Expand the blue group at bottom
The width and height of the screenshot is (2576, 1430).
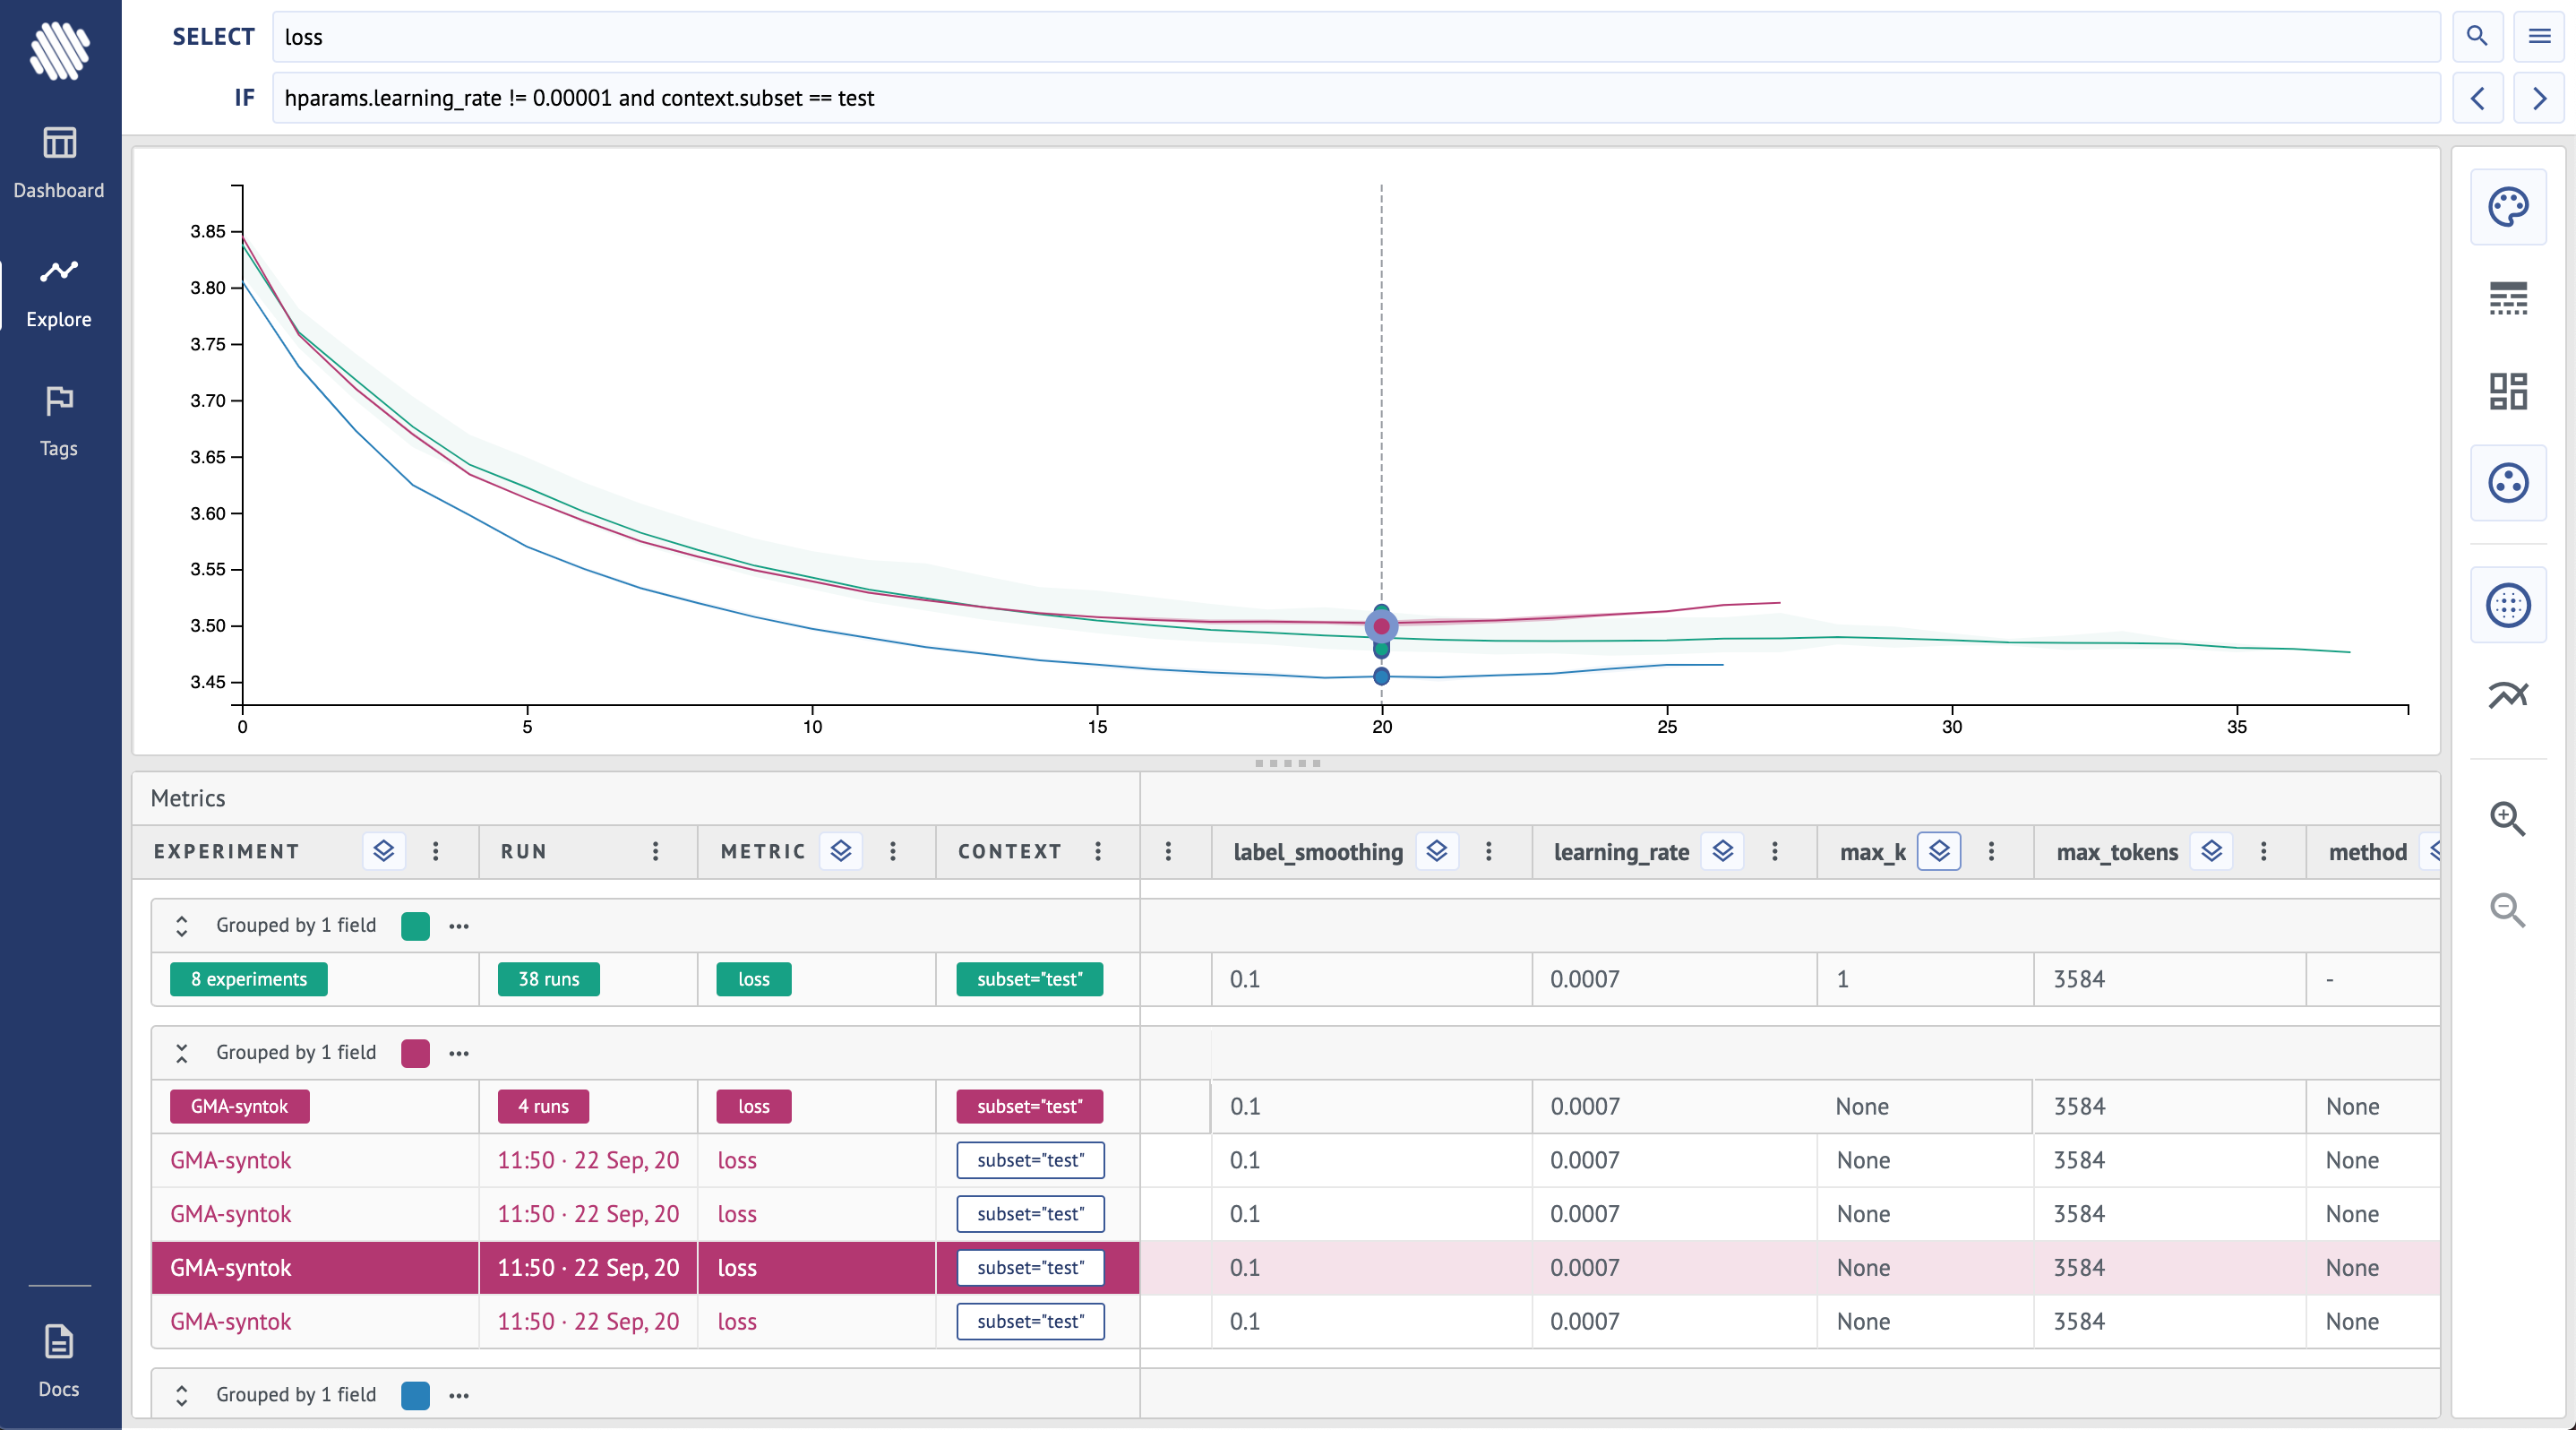pyautogui.click(x=182, y=1395)
